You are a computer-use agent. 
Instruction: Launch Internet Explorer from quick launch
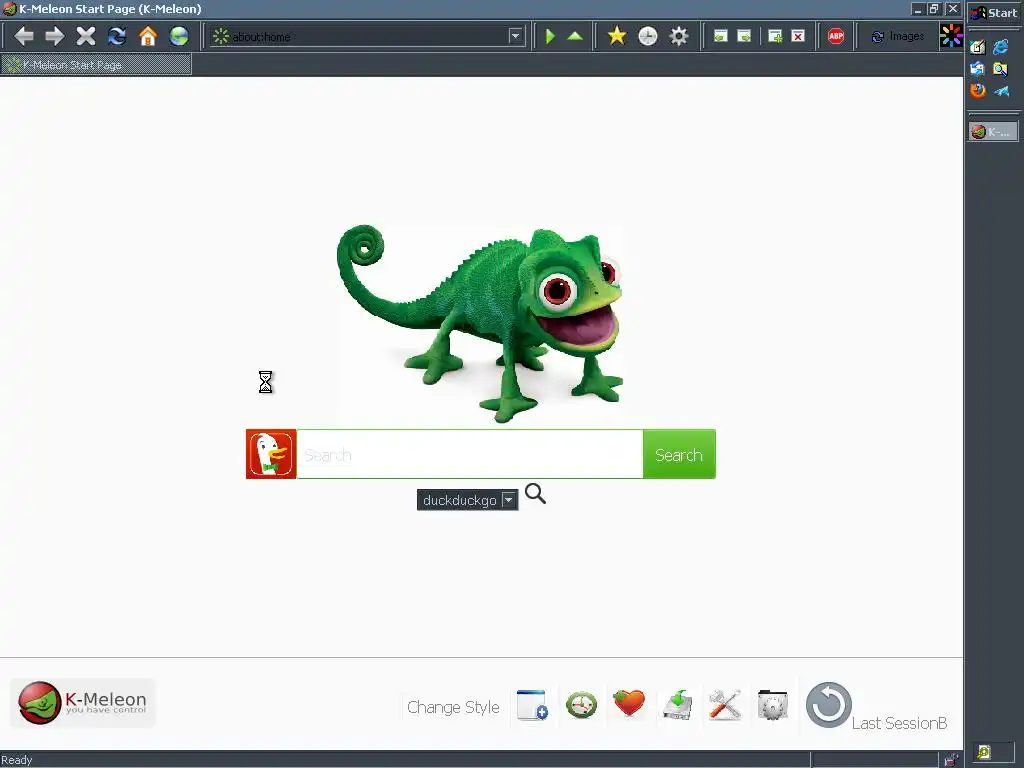(1000, 46)
